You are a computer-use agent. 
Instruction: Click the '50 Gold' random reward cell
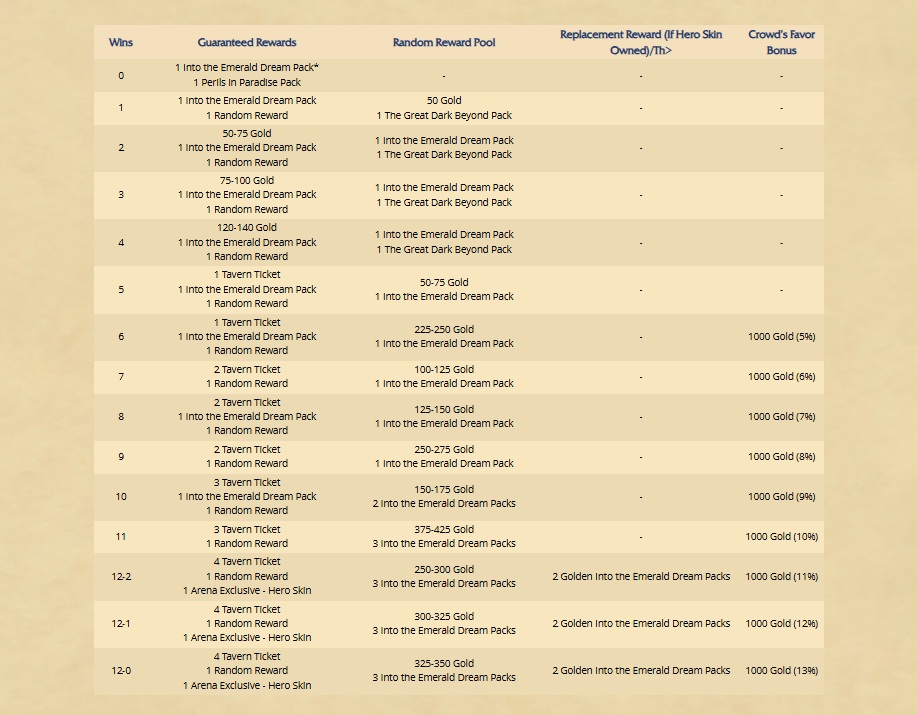click(x=444, y=100)
